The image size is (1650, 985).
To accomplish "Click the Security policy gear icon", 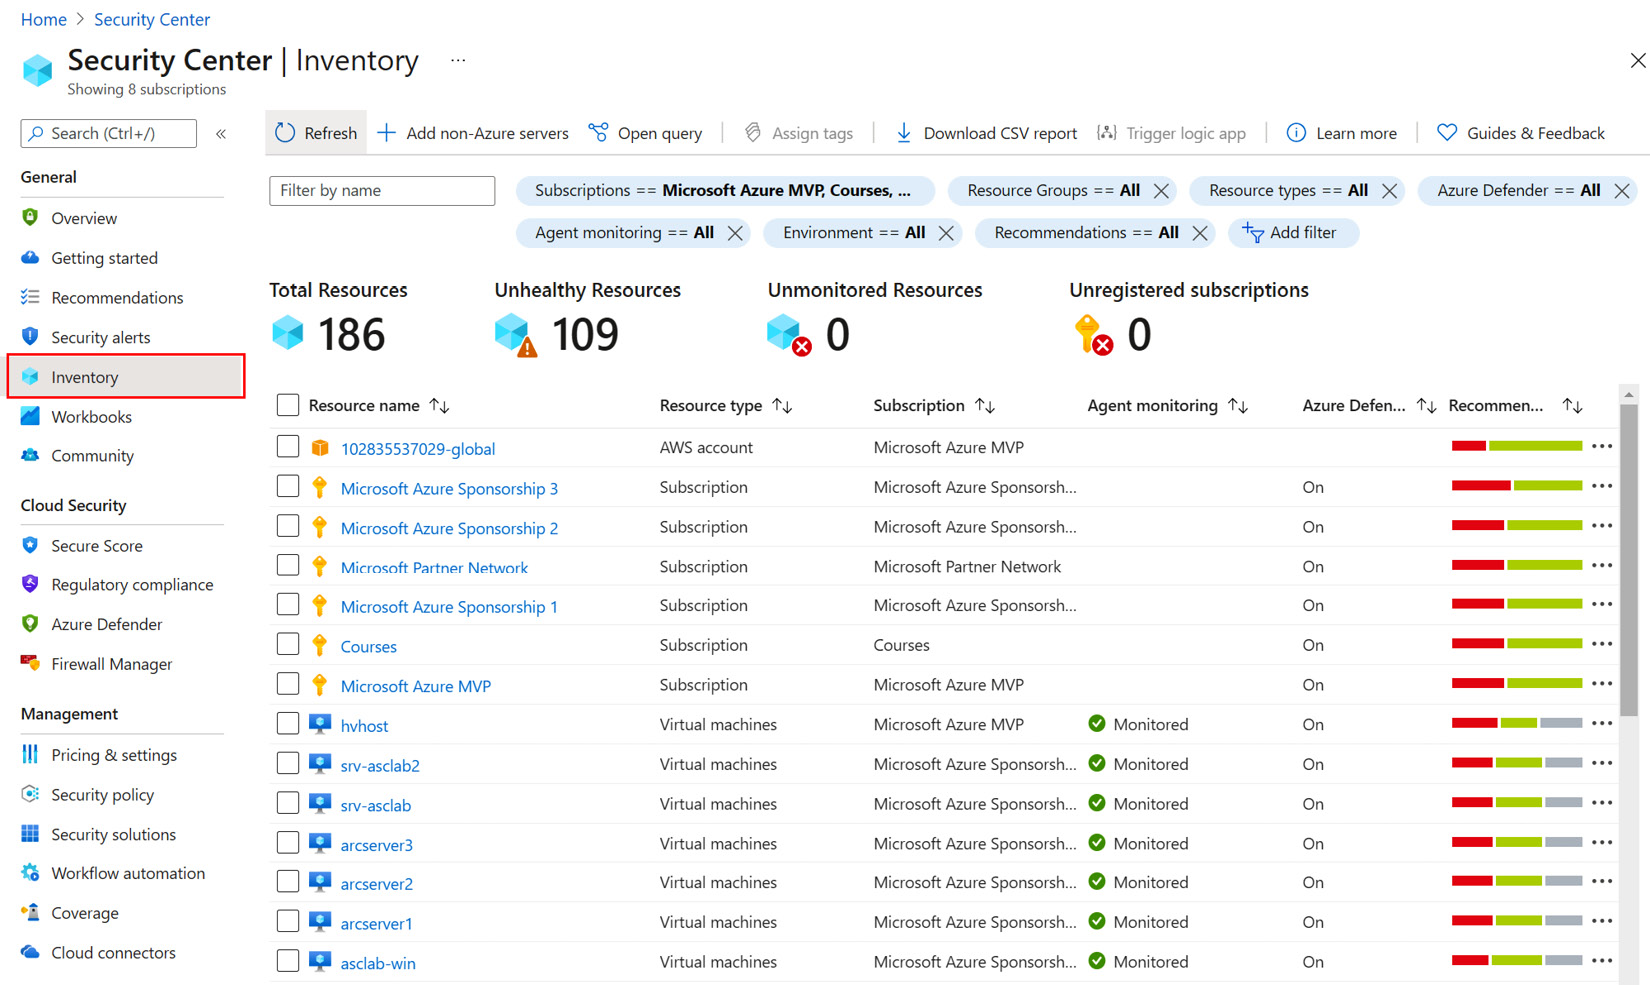I will click(30, 794).
